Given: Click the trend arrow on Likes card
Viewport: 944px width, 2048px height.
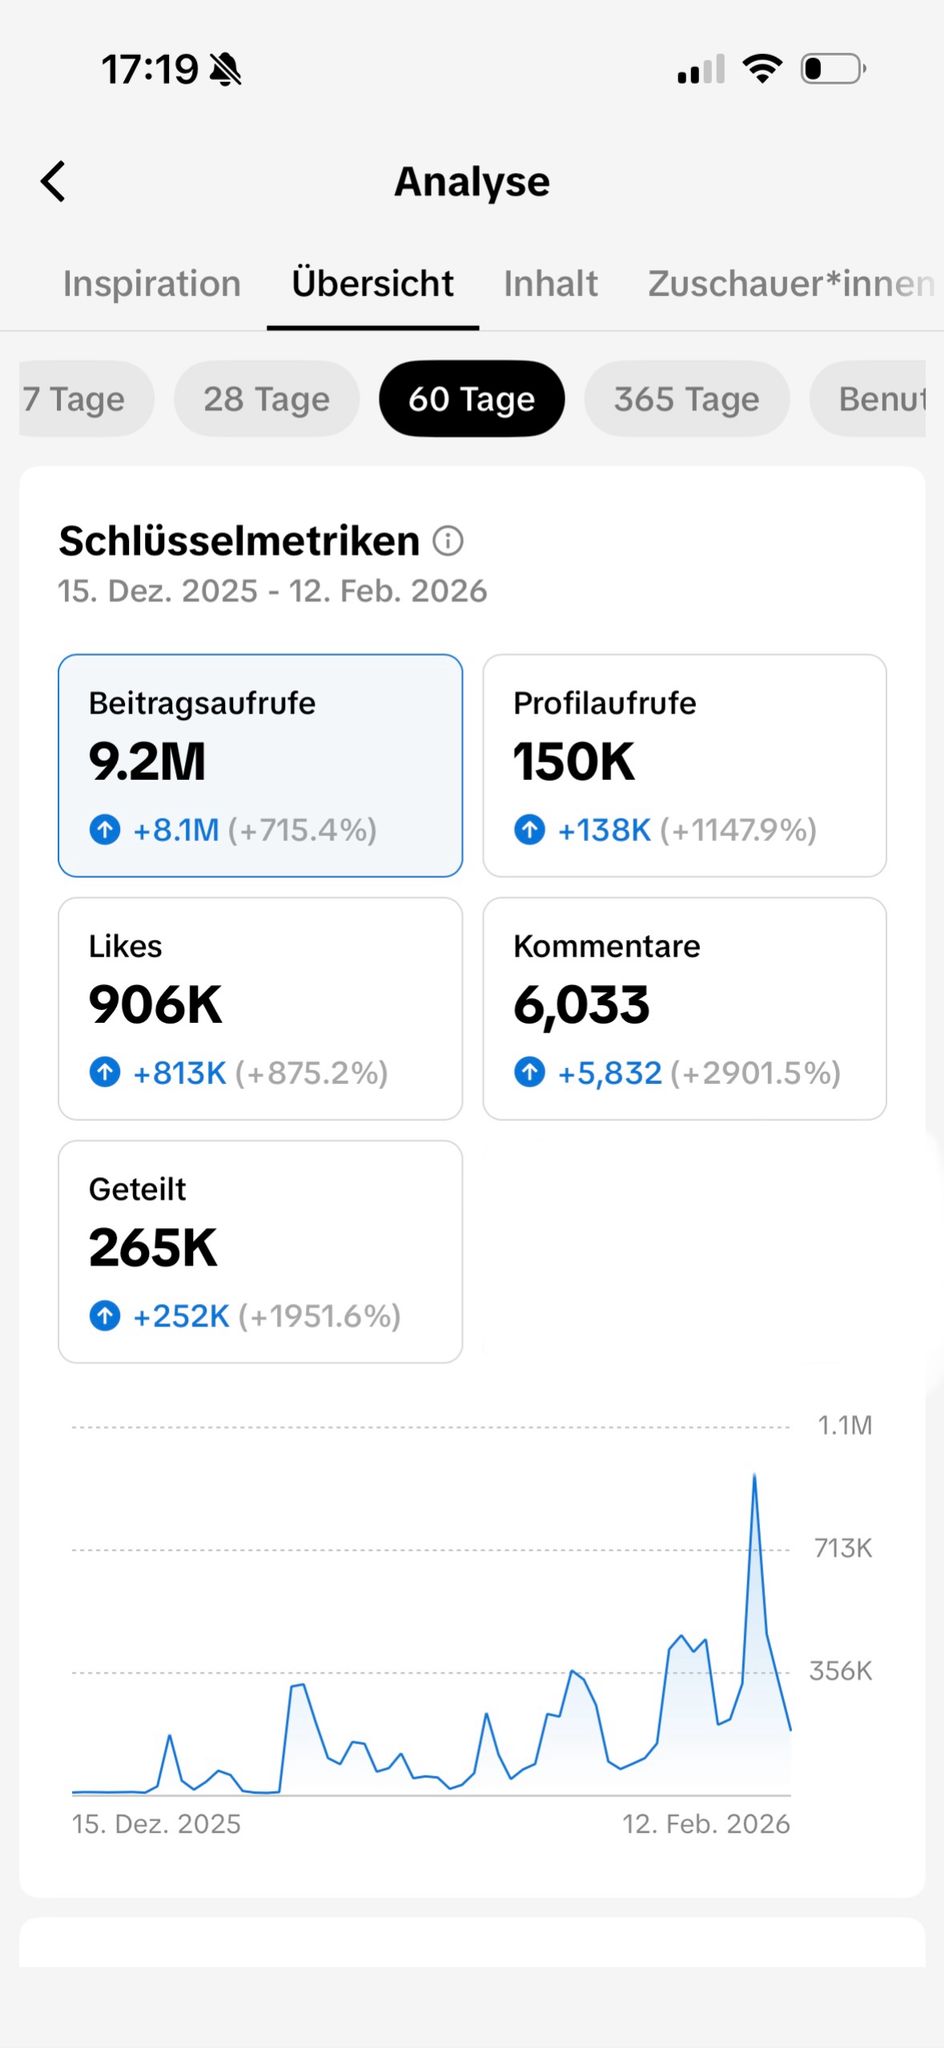Looking at the screenshot, I should coord(104,1072).
